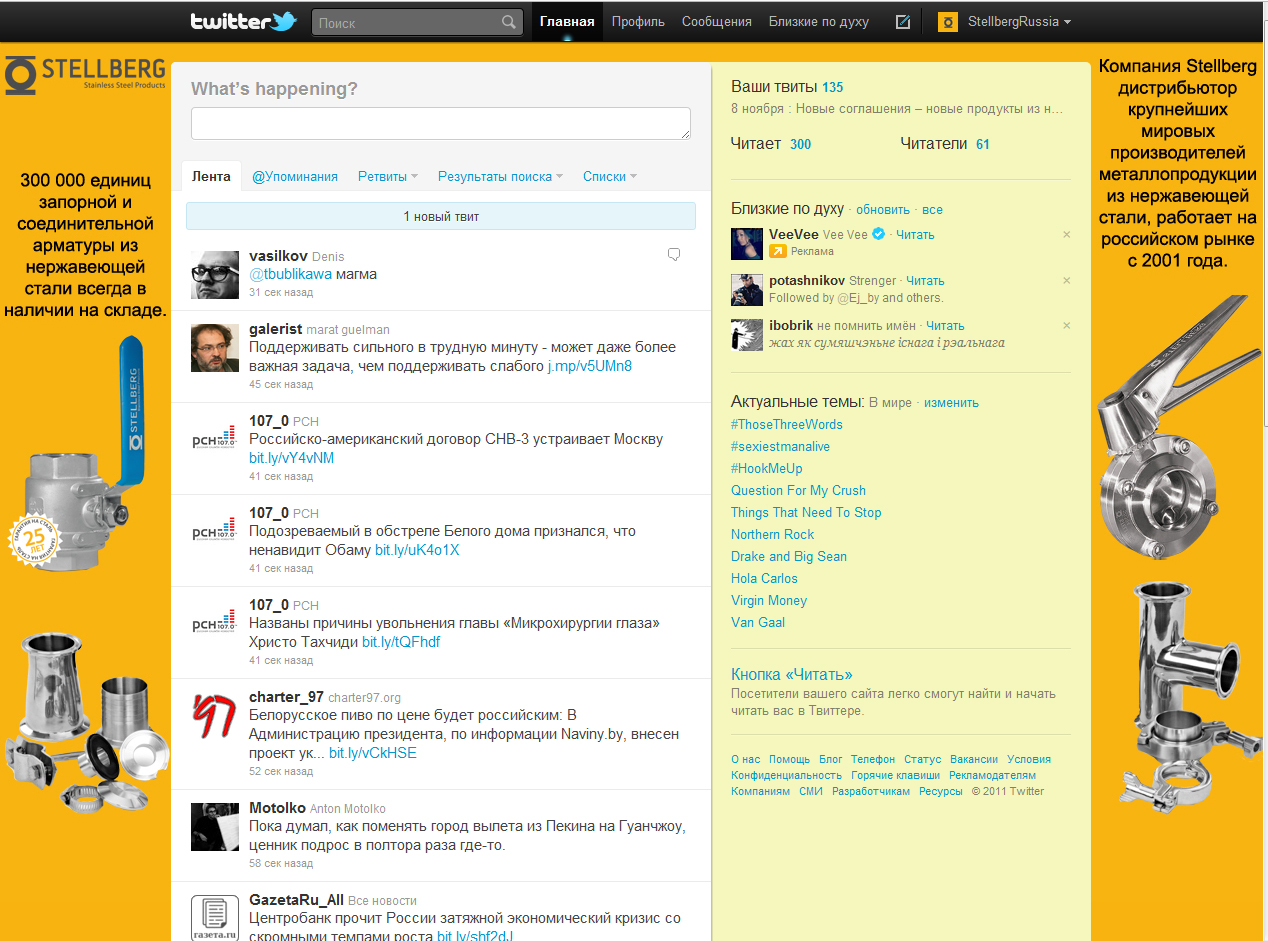
Task: Click the @tbublikawa mention
Action: point(290,274)
